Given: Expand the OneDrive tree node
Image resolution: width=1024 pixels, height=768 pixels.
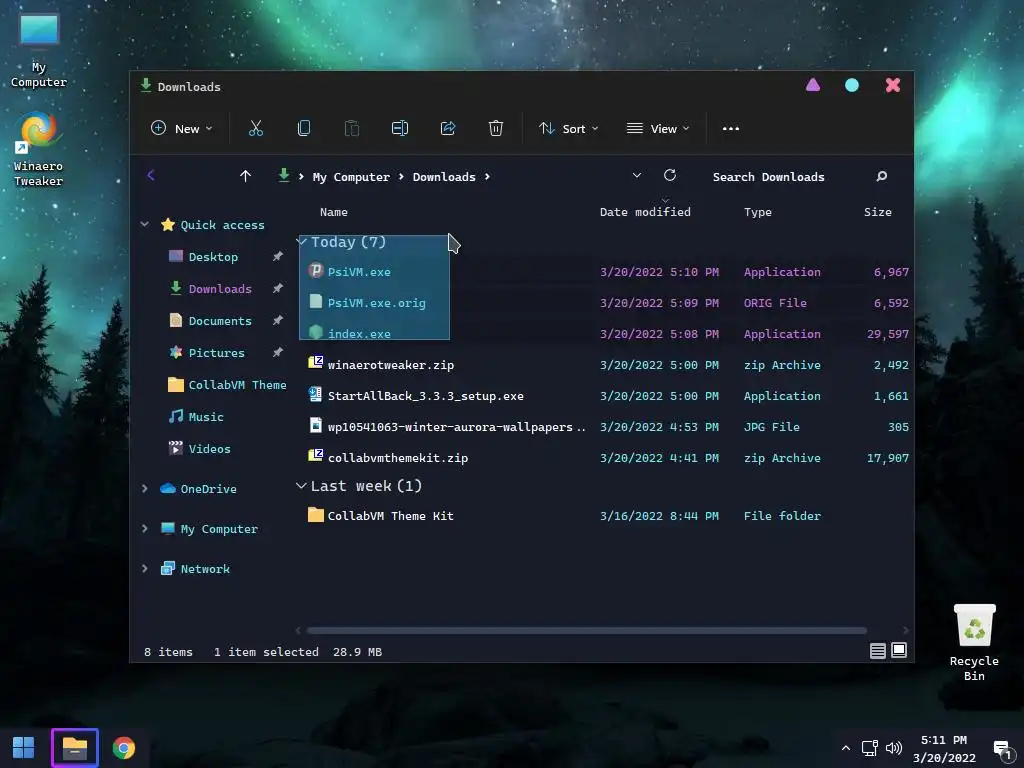Looking at the screenshot, I should [144, 488].
